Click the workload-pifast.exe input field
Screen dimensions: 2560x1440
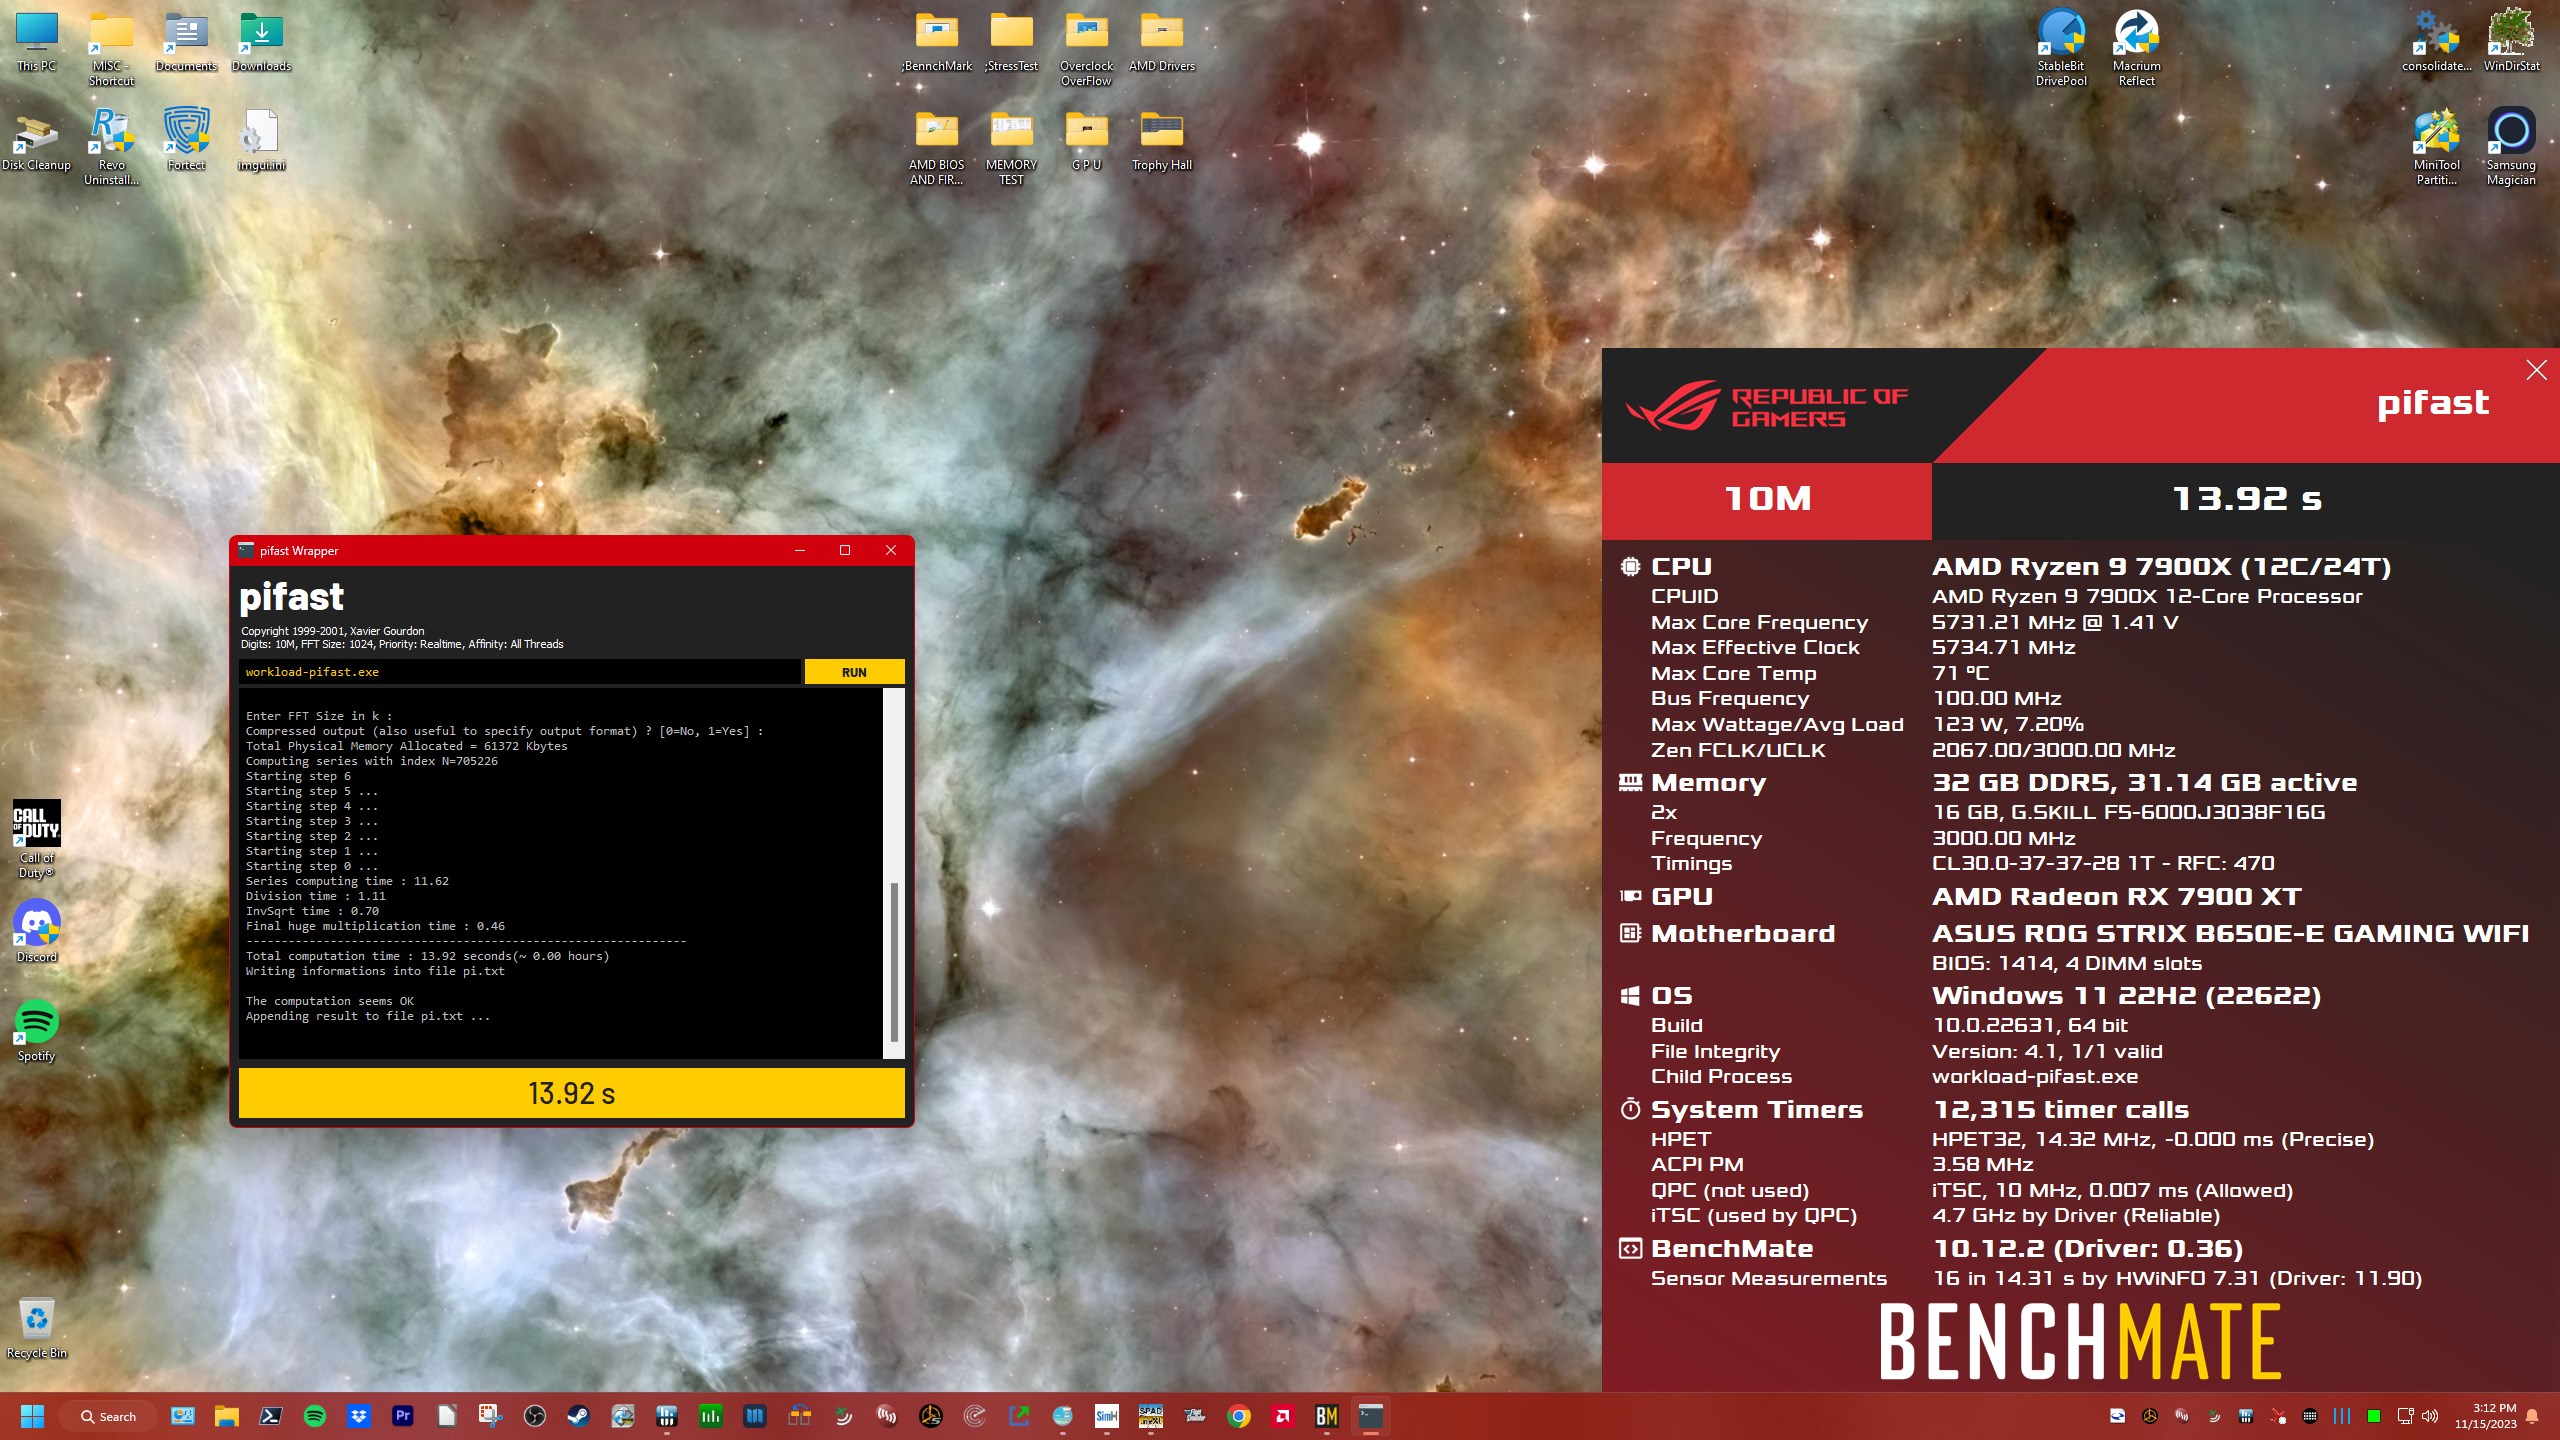click(x=519, y=672)
